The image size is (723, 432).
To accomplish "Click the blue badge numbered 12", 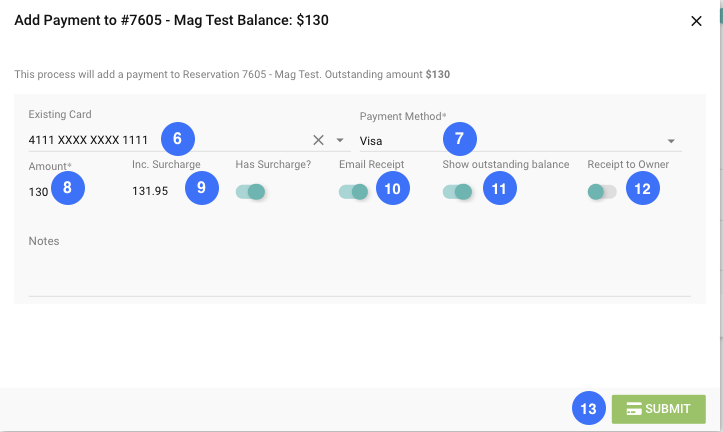I will [x=643, y=189].
